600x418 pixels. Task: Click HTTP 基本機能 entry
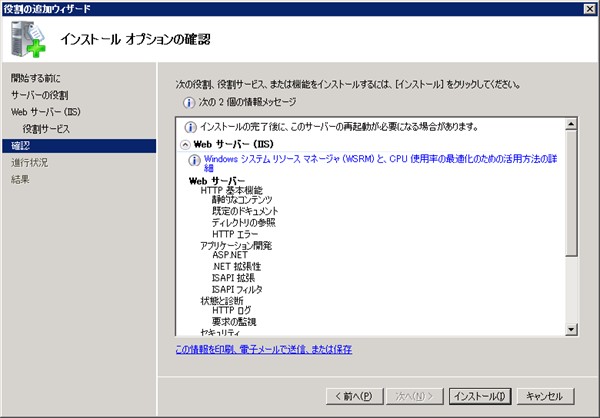point(232,190)
